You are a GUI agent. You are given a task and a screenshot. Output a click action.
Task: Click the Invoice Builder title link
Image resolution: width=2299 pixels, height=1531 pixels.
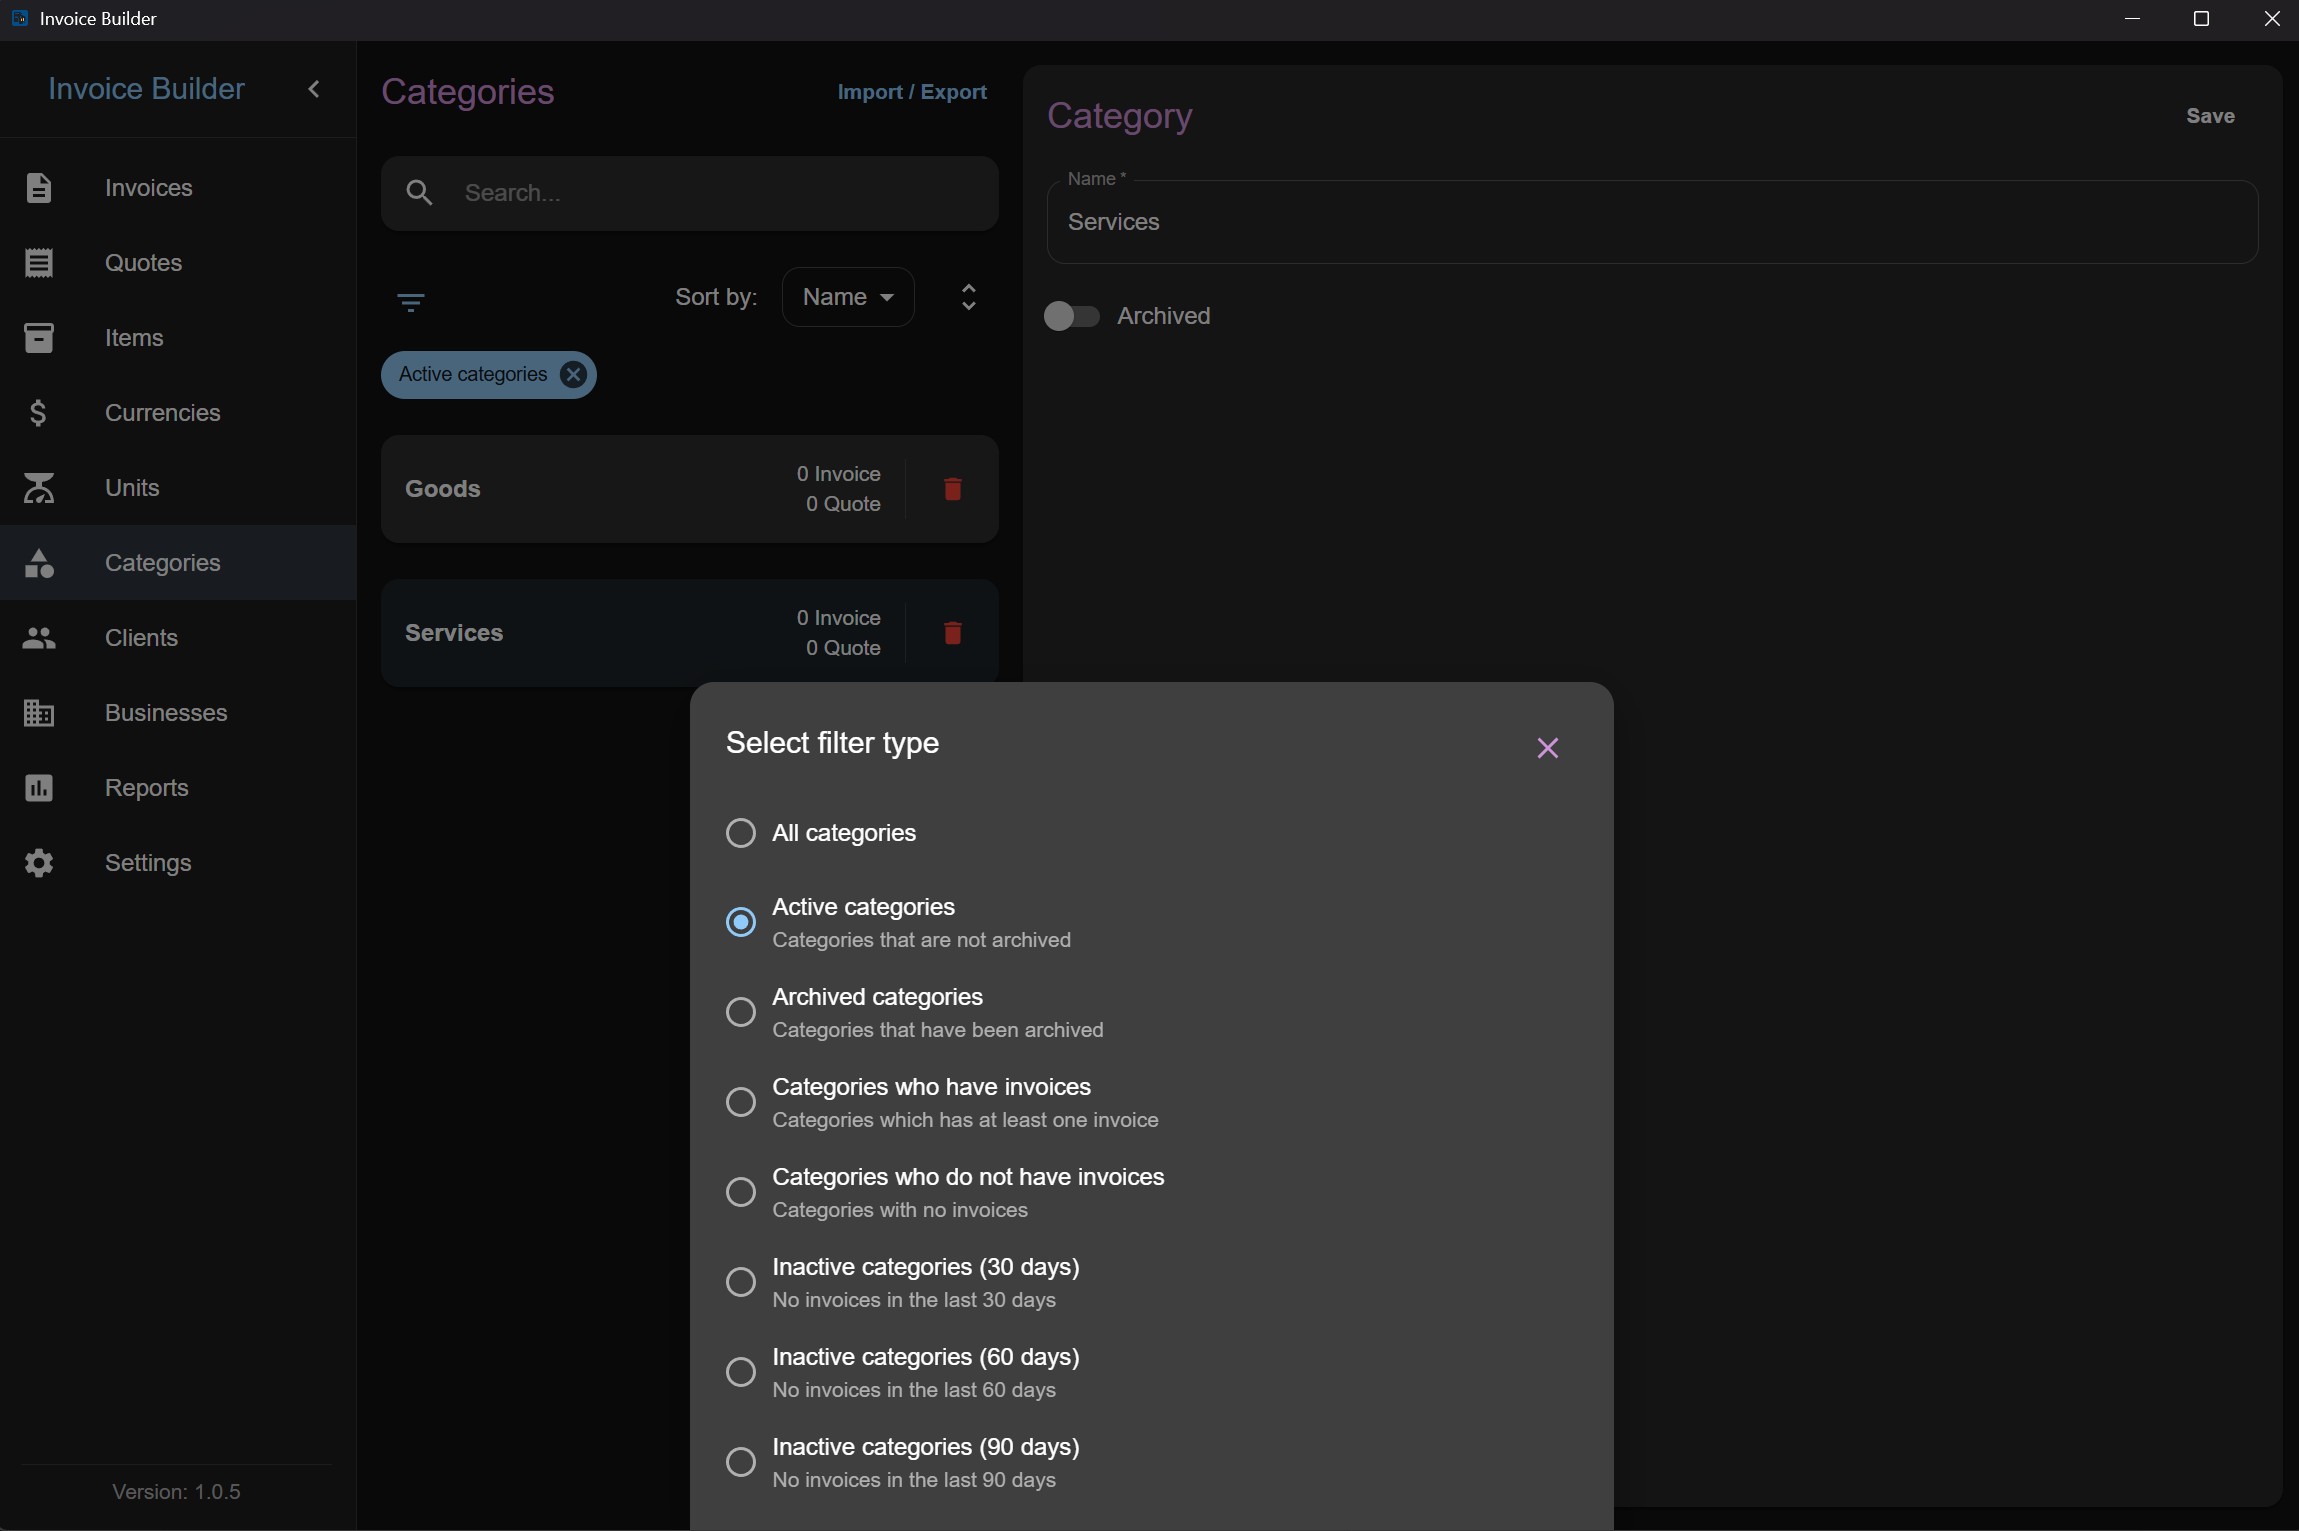(x=146, y=89)
